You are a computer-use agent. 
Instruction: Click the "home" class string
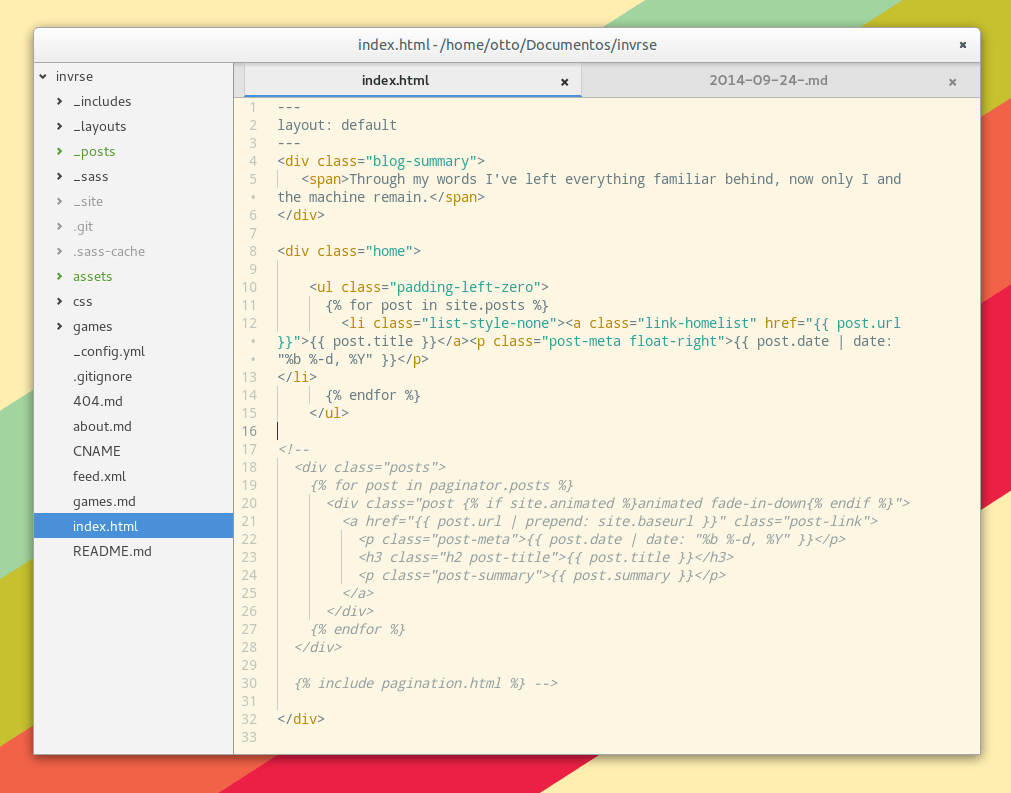point(389,251)
